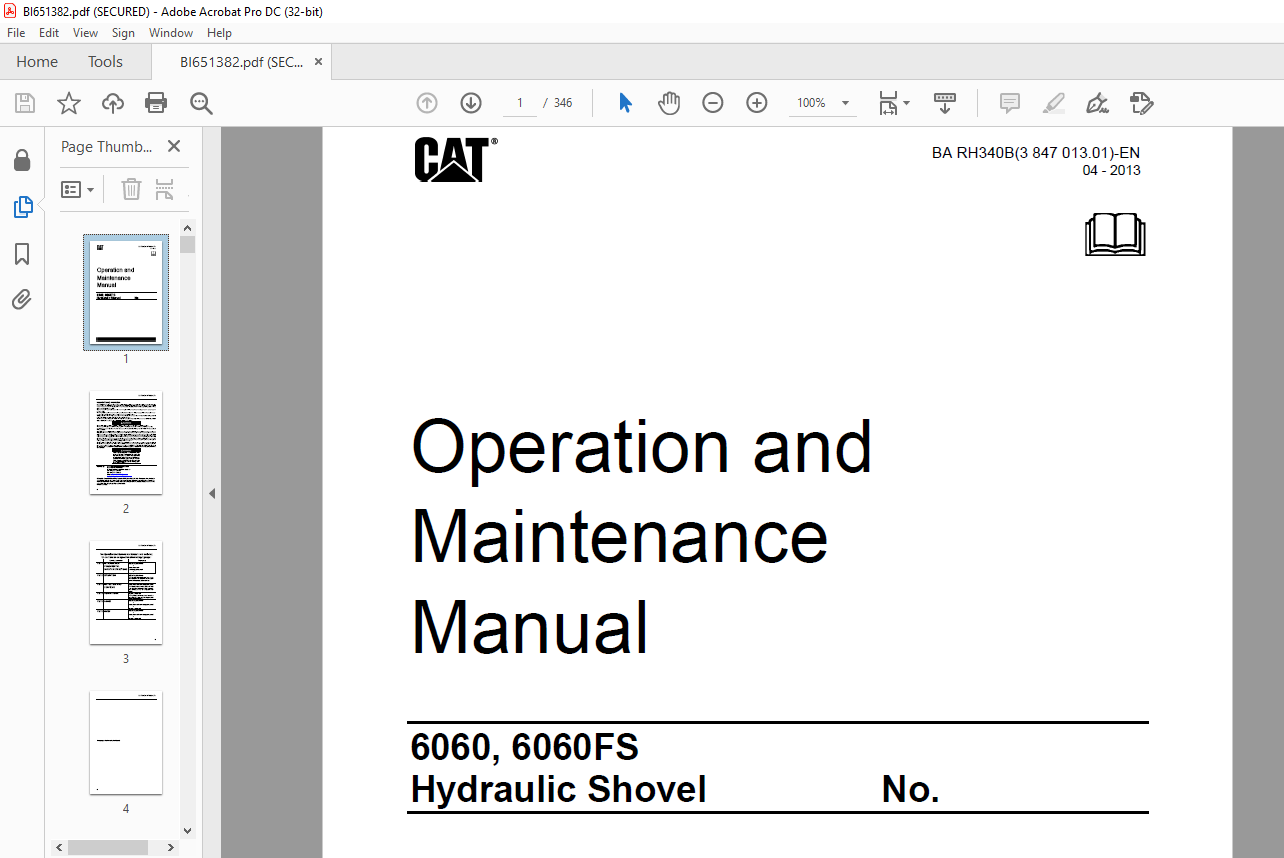Open the Sign menu
The width and height of the screenshot is (1284, 858).
coord(123,33)
